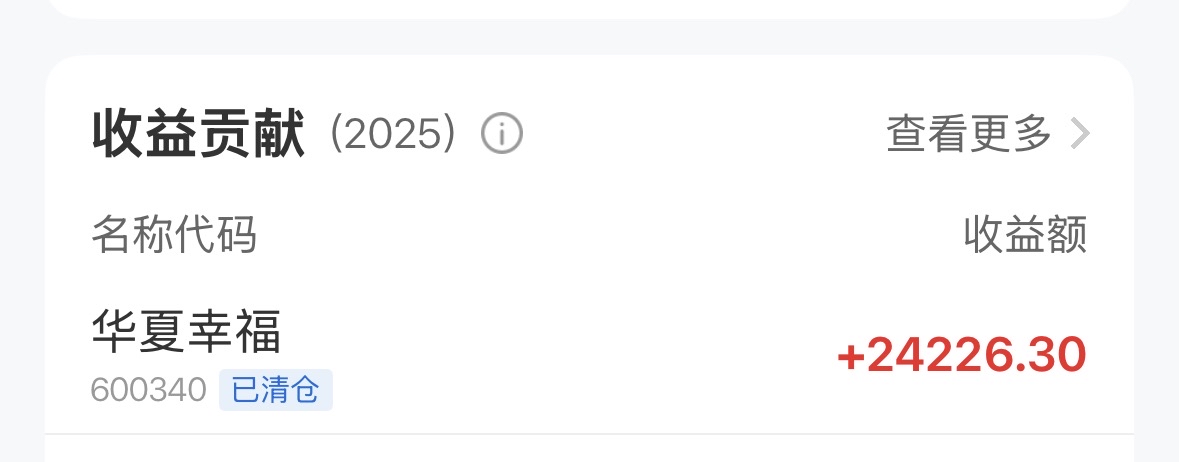Click the 收益贡献 section title
This screenshot has height=462, width=1179.
tap(198, 134)
